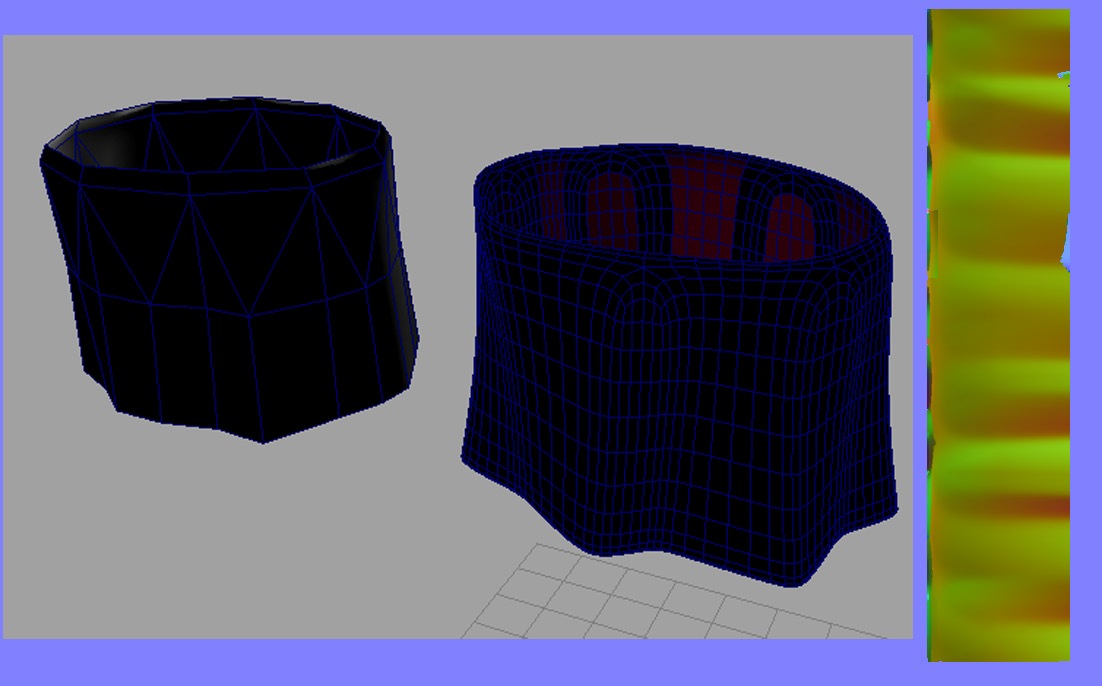The width and height of the screenshot is (1102, 686).
Task: Click the green-orange normal map texture strip
Action: 999,335
